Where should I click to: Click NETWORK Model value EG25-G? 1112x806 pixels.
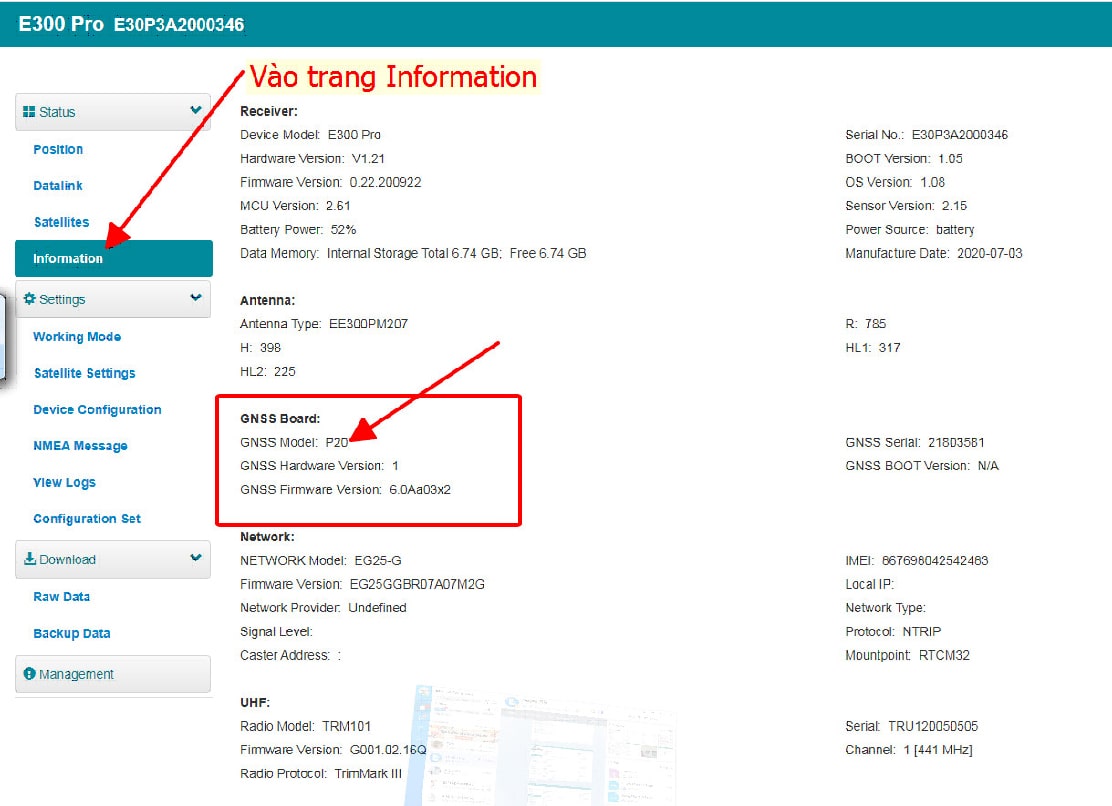tap(378, 561)
